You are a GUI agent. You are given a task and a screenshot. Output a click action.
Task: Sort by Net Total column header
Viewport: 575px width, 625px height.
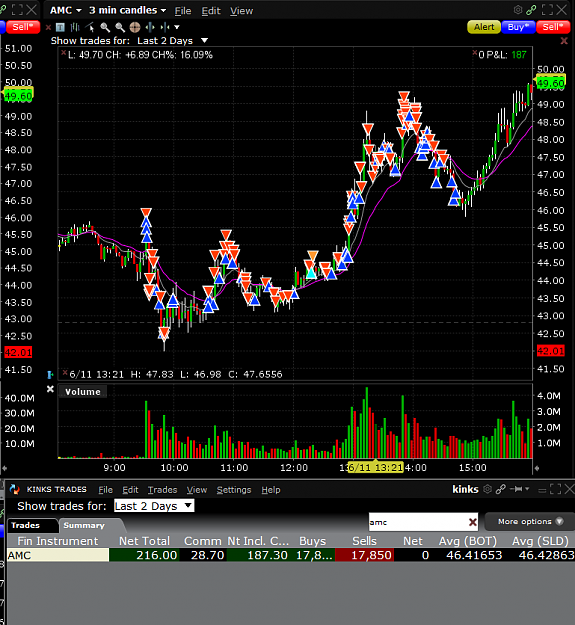tap(144, 541)
